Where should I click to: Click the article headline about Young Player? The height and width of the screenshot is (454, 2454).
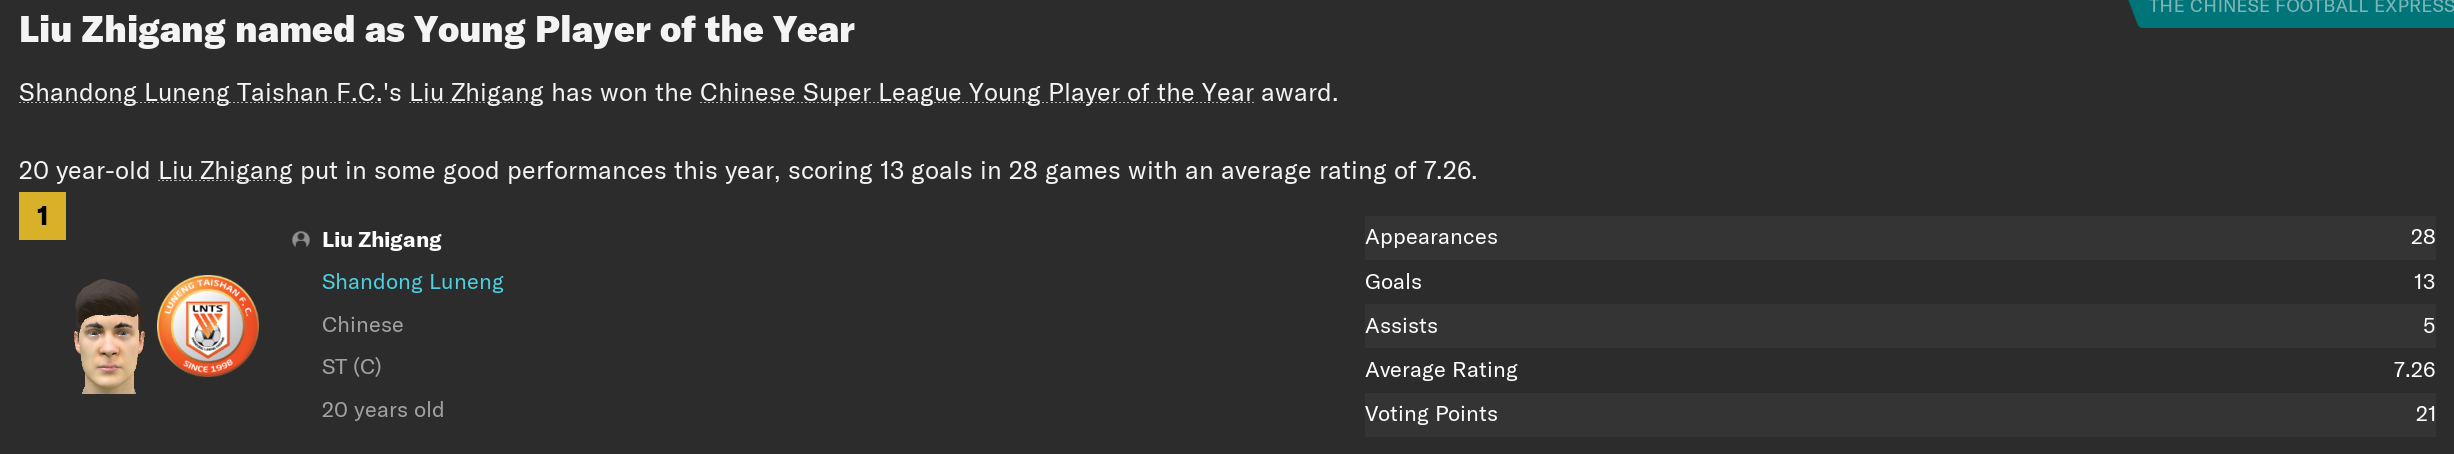click(x=436, y=30)
